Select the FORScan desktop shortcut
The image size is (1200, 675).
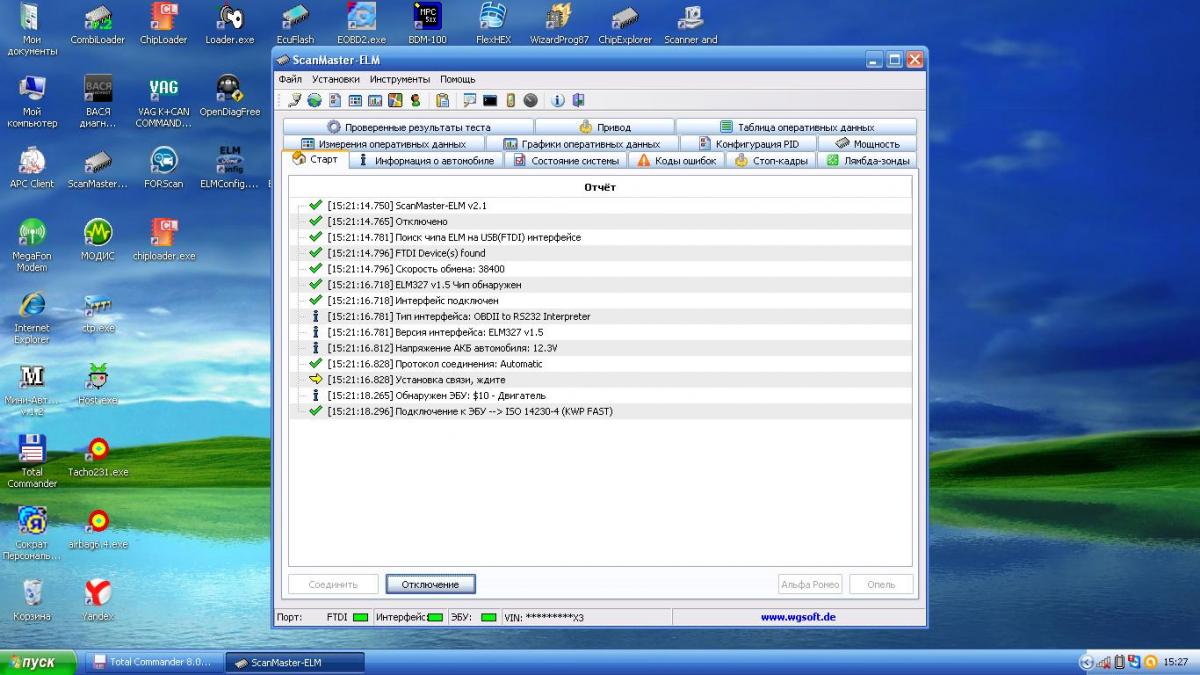point(164,169)
